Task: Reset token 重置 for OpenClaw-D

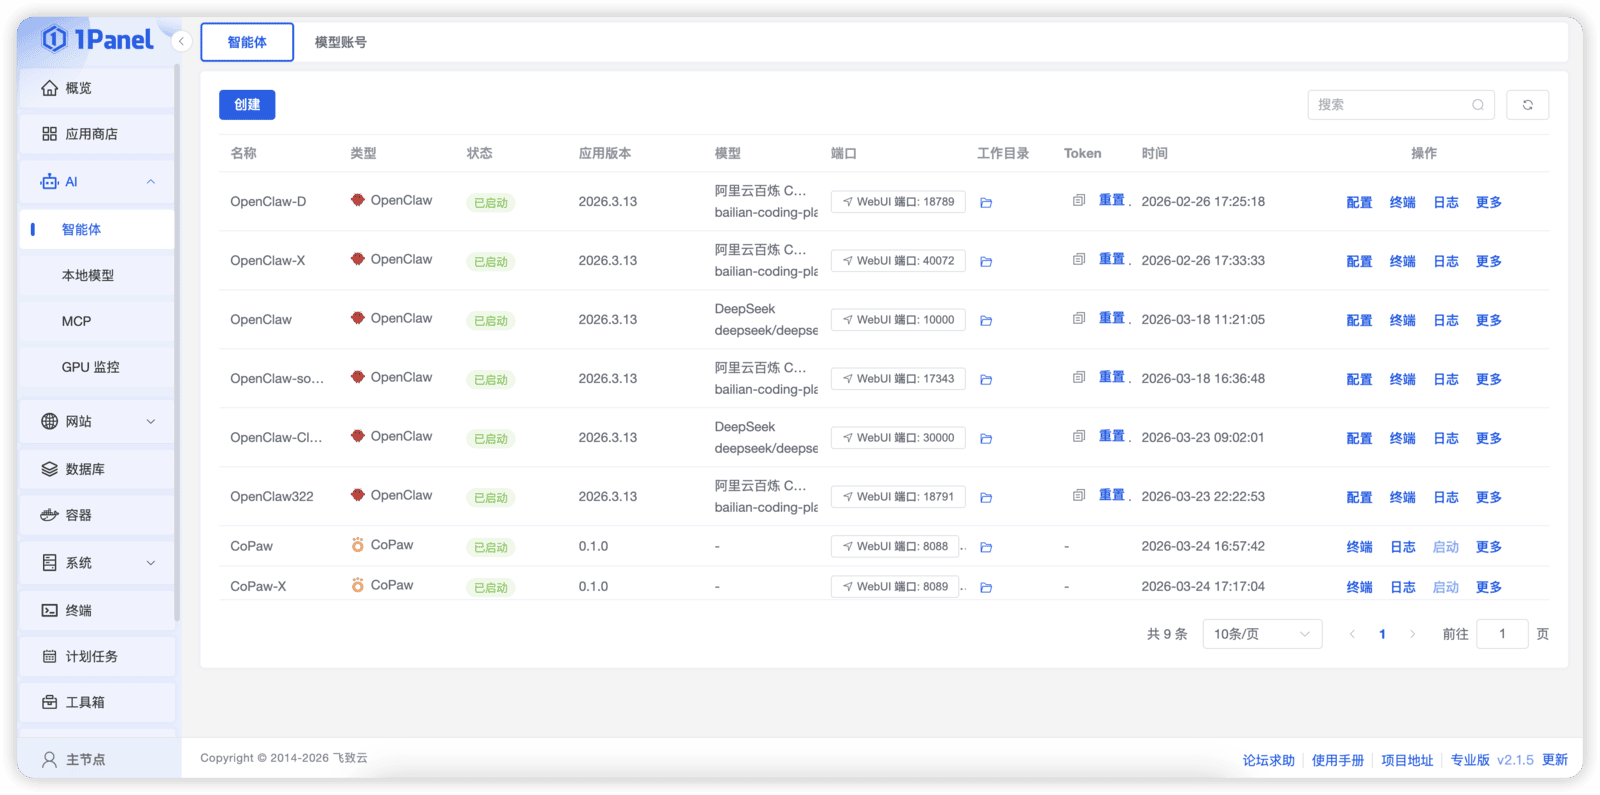Action: pyautogui.click(x=1112, y=200)
